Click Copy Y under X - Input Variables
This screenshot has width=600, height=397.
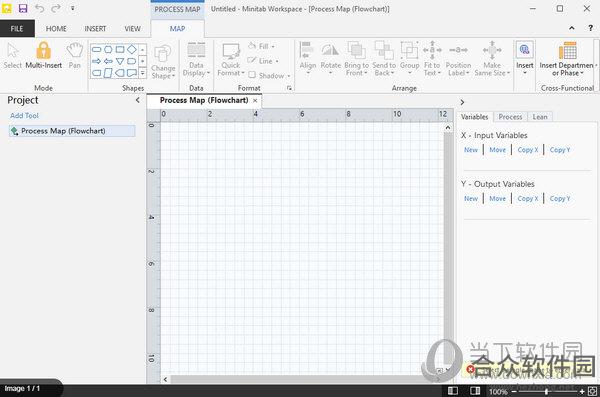click(x=560, y=150)
